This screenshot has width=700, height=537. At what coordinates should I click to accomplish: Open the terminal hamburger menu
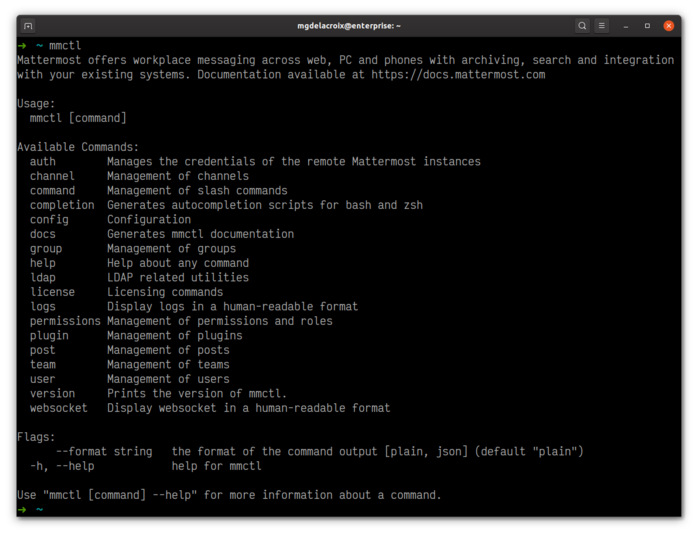click(602, 26)
